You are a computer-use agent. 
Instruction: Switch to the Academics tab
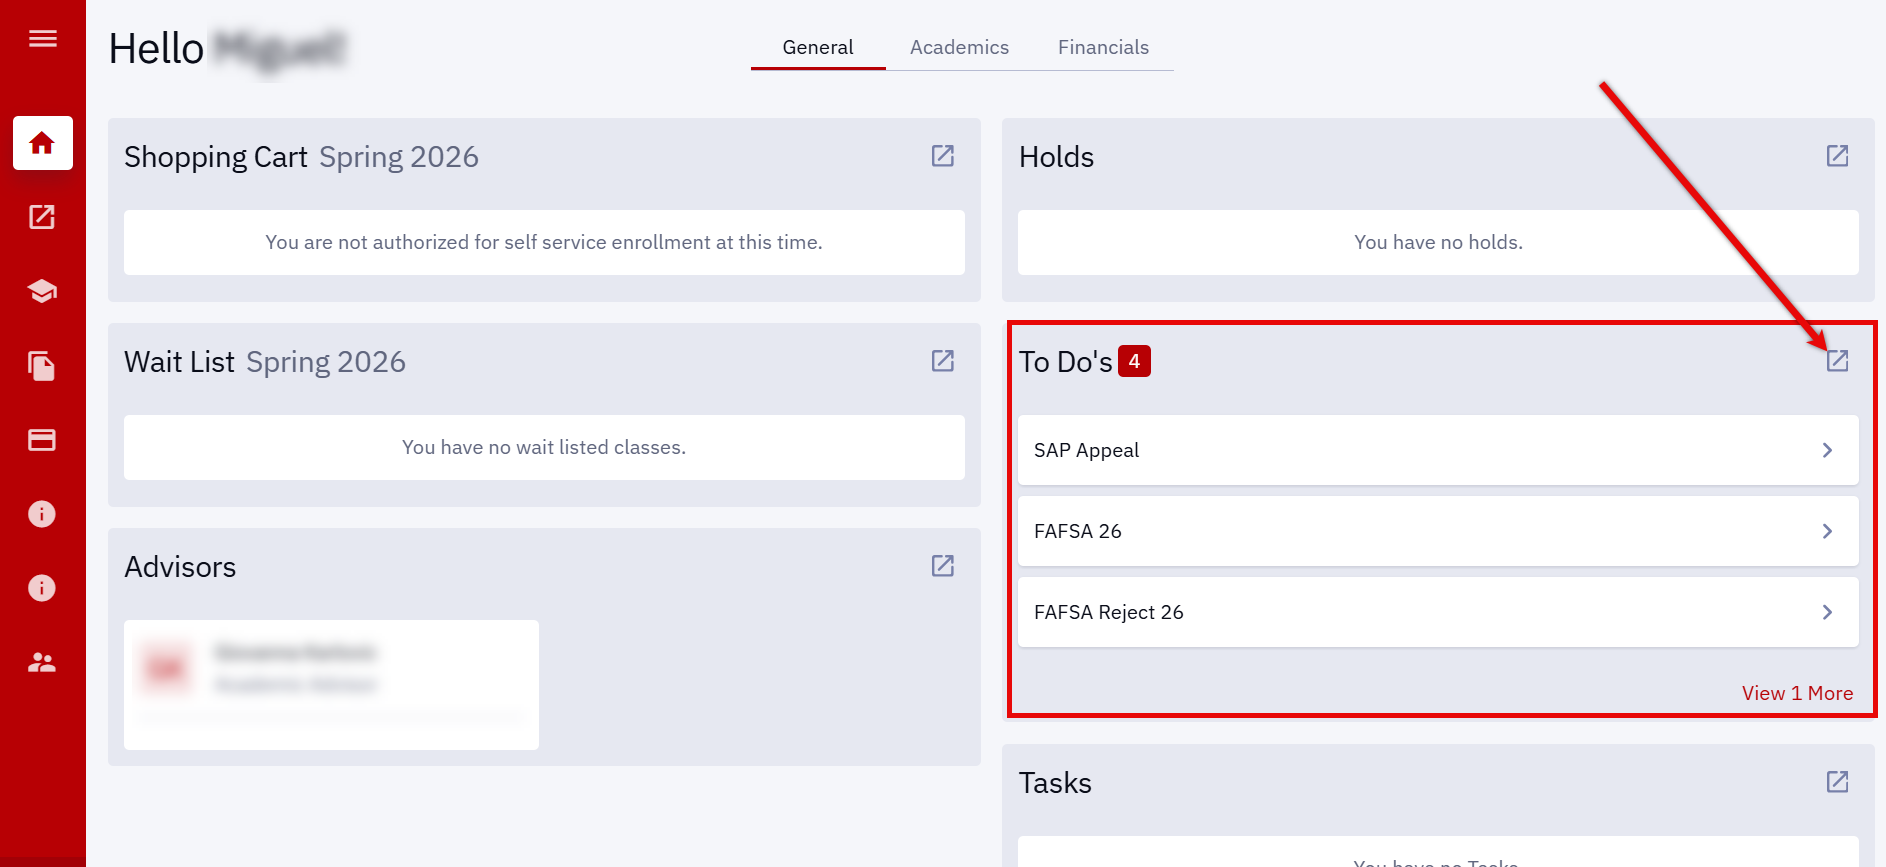click(x=959, y=47)
